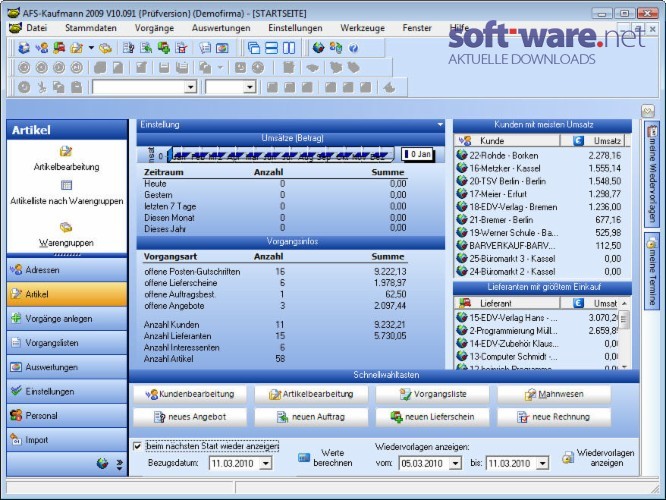666x500 pixels.
Task: Click the Warengruppen boxes icon in the toolbar
Action: pyautogui.click(x=105, y=48)
